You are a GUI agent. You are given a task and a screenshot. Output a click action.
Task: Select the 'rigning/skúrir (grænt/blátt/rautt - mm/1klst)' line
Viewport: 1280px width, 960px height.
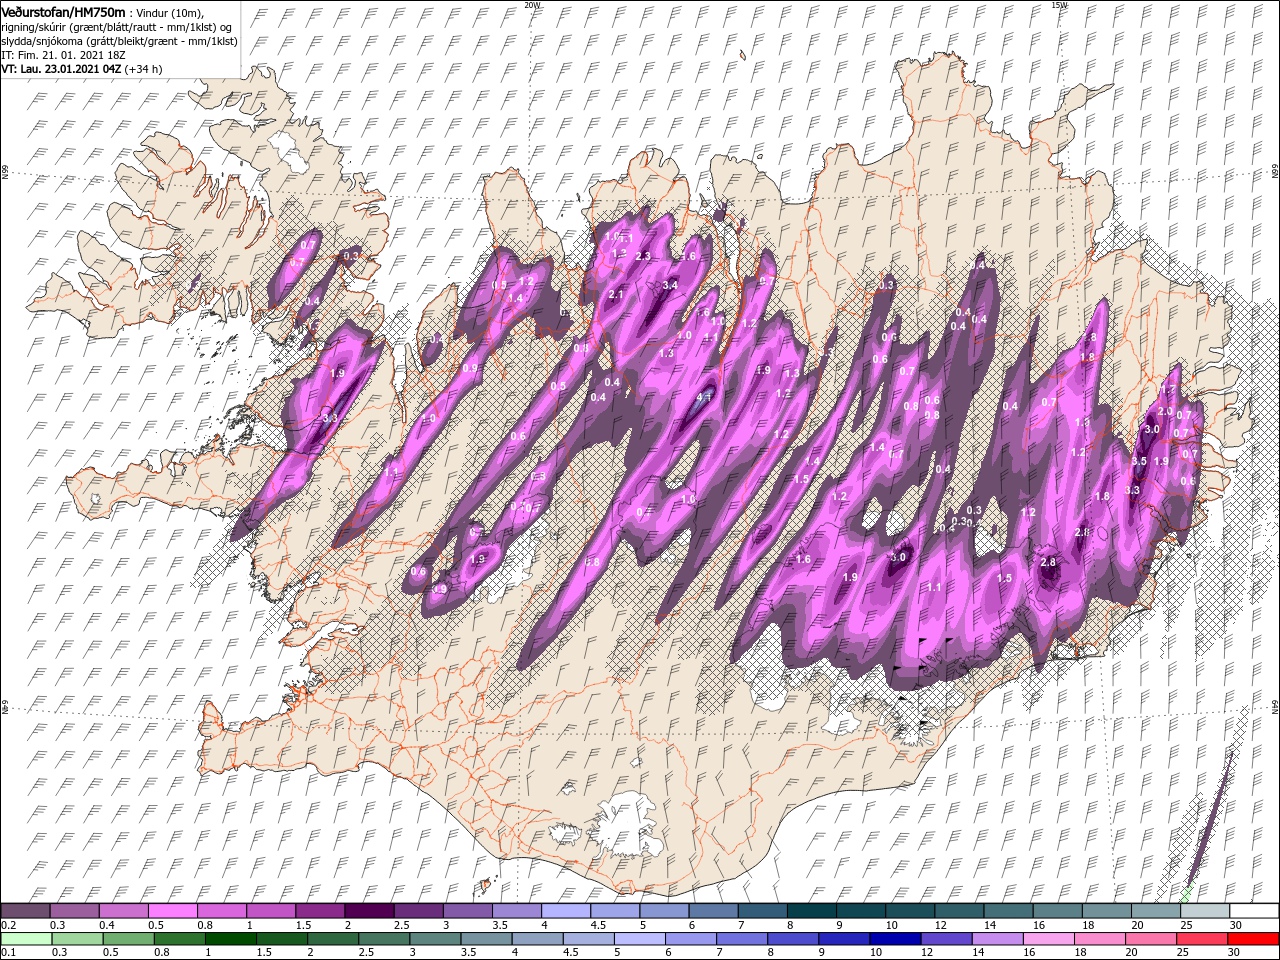[116, 27]
